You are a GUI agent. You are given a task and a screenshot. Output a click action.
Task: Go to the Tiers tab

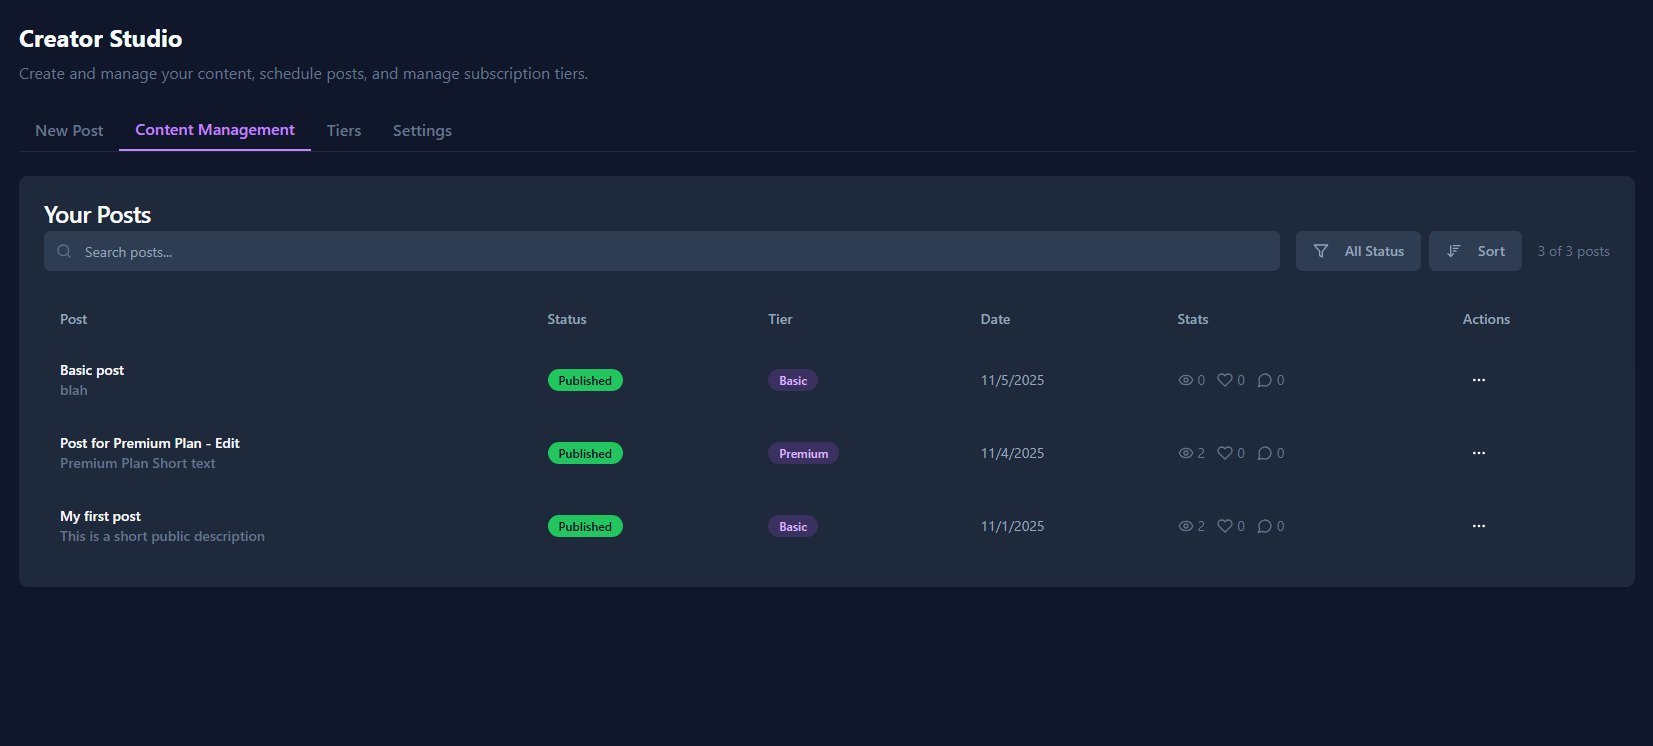tap(343, 131)
